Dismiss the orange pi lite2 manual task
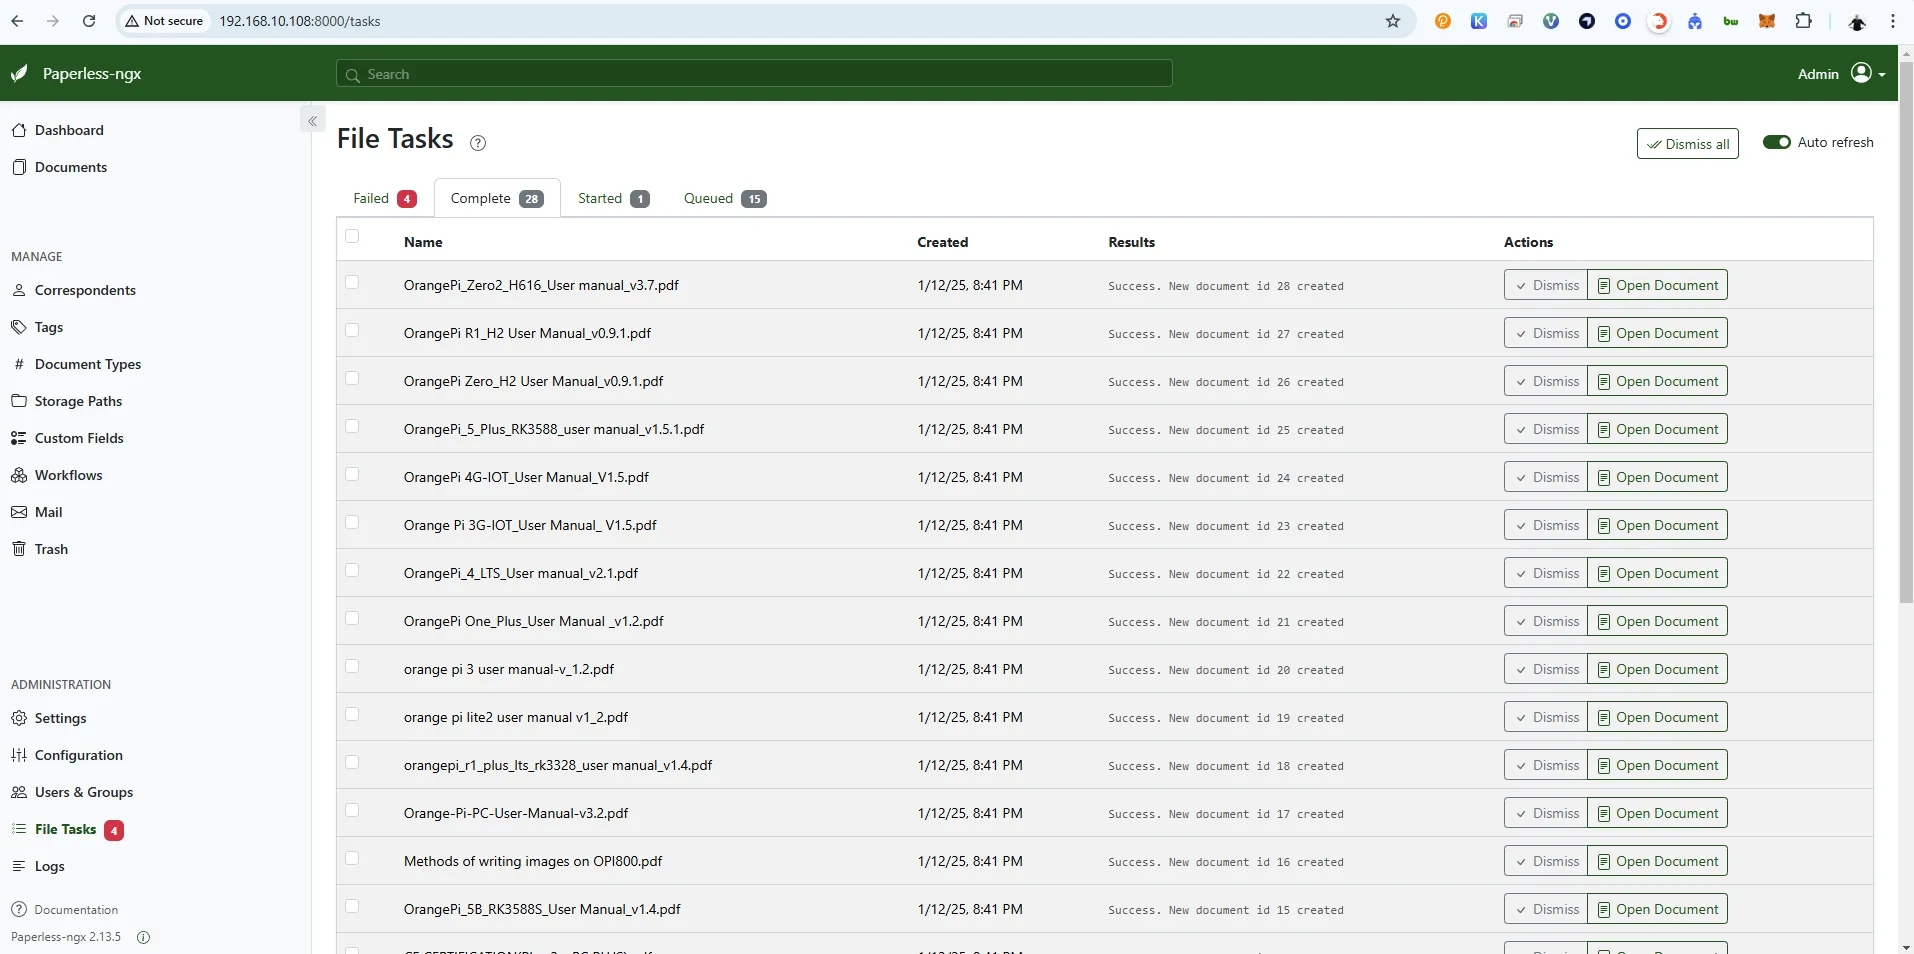 click(1546, 717)
